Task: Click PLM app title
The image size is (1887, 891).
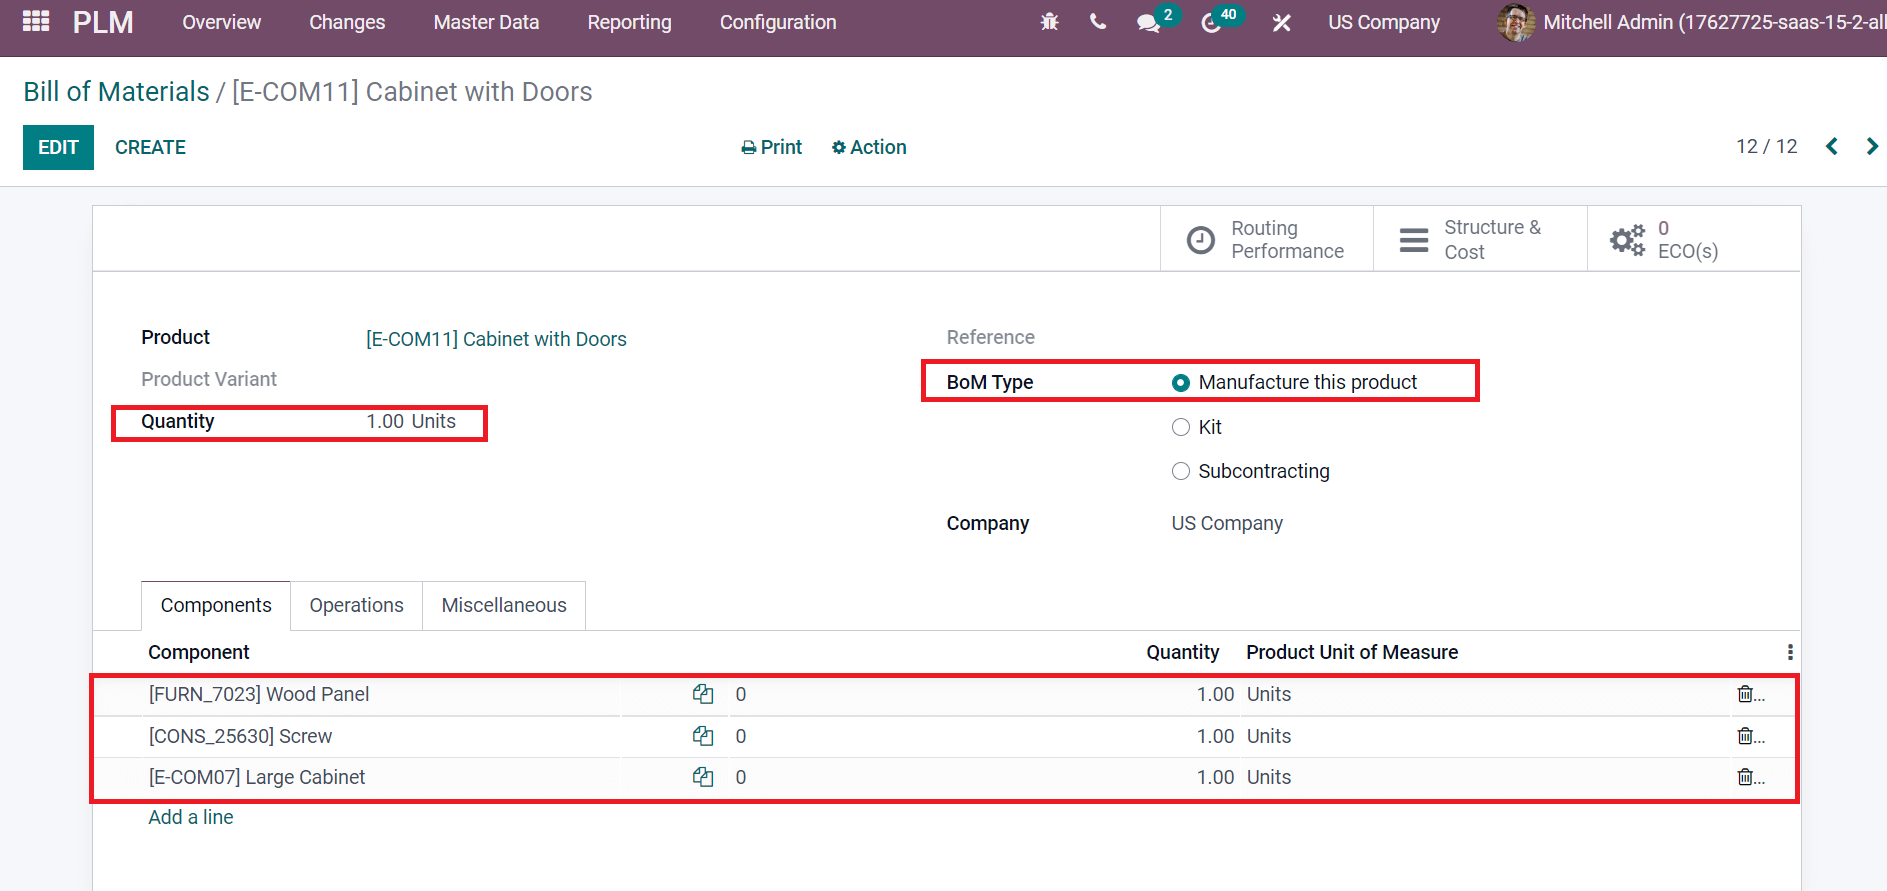Action: 103,22
